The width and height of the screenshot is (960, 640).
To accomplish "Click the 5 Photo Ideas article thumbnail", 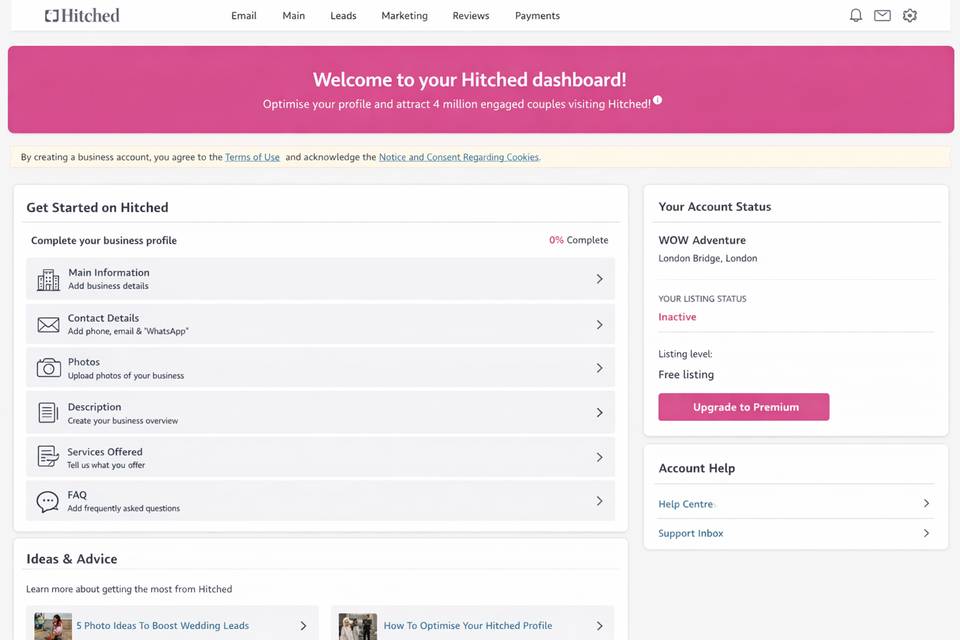I will (53, 627).
